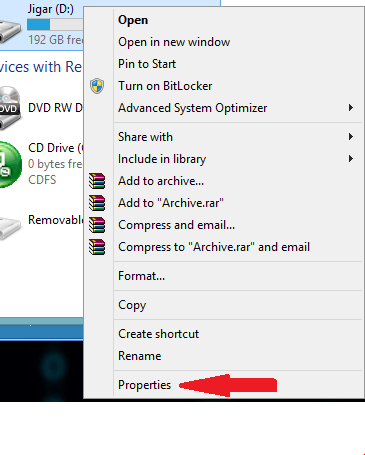Choose Add to "Archive.rar" option

coord(238,203)
